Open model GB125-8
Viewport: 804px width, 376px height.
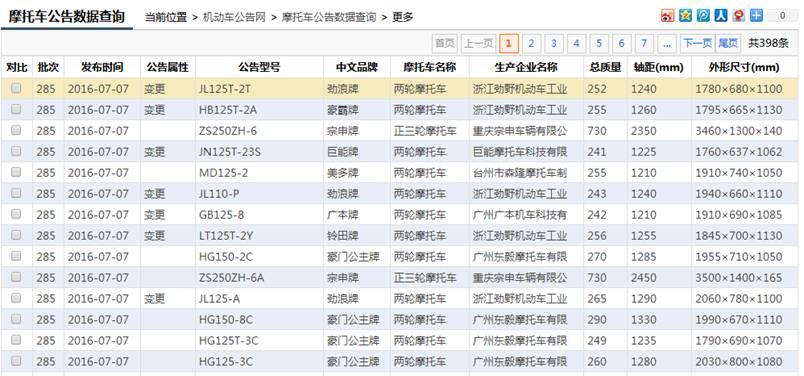point(222,215)
